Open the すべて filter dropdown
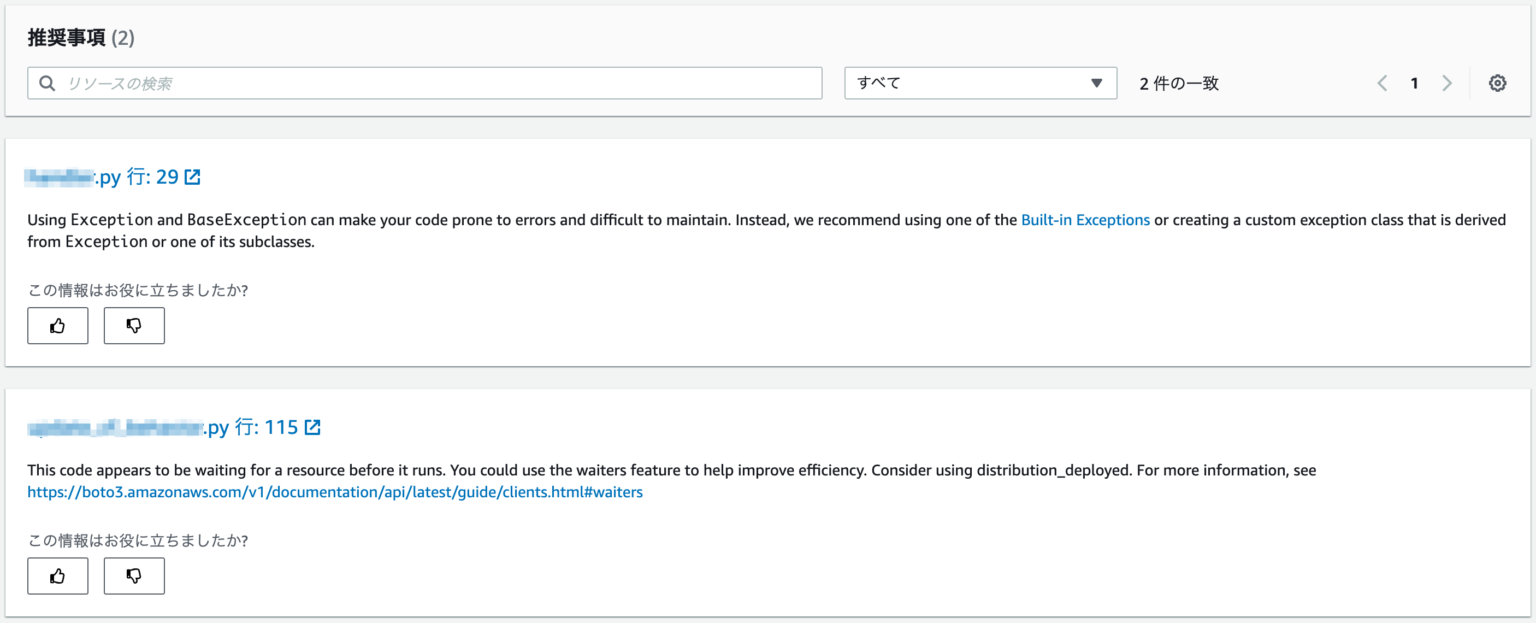This screenshot has width=1536, height=623. pos(980,84)
